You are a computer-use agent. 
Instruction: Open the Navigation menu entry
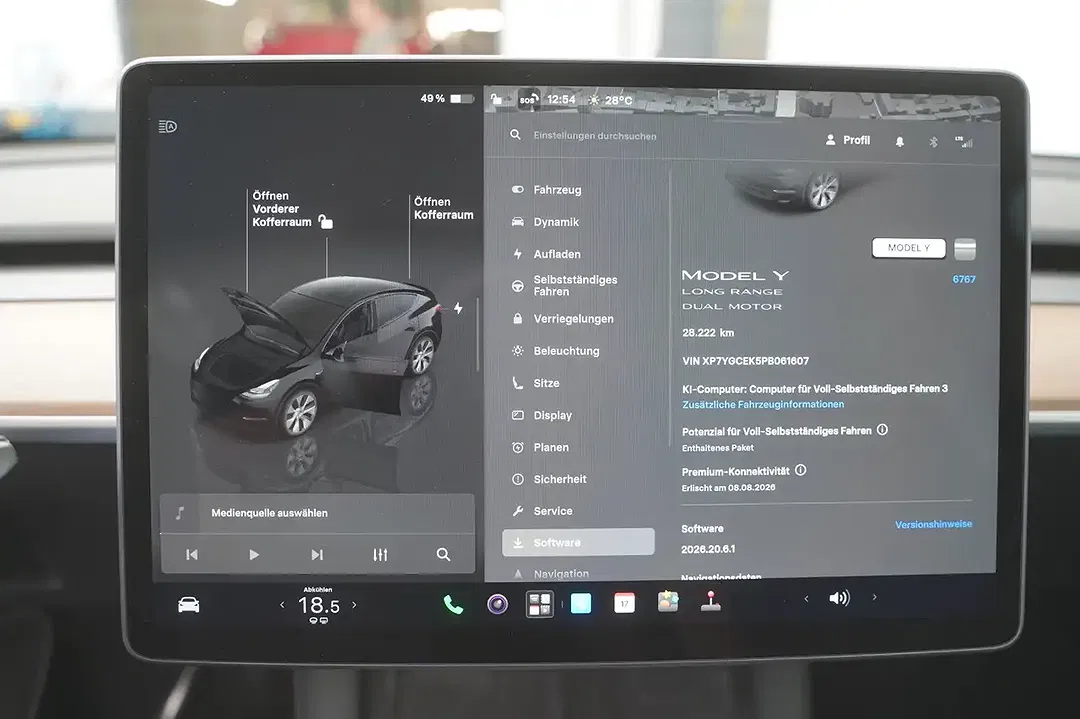pos(551,574)
